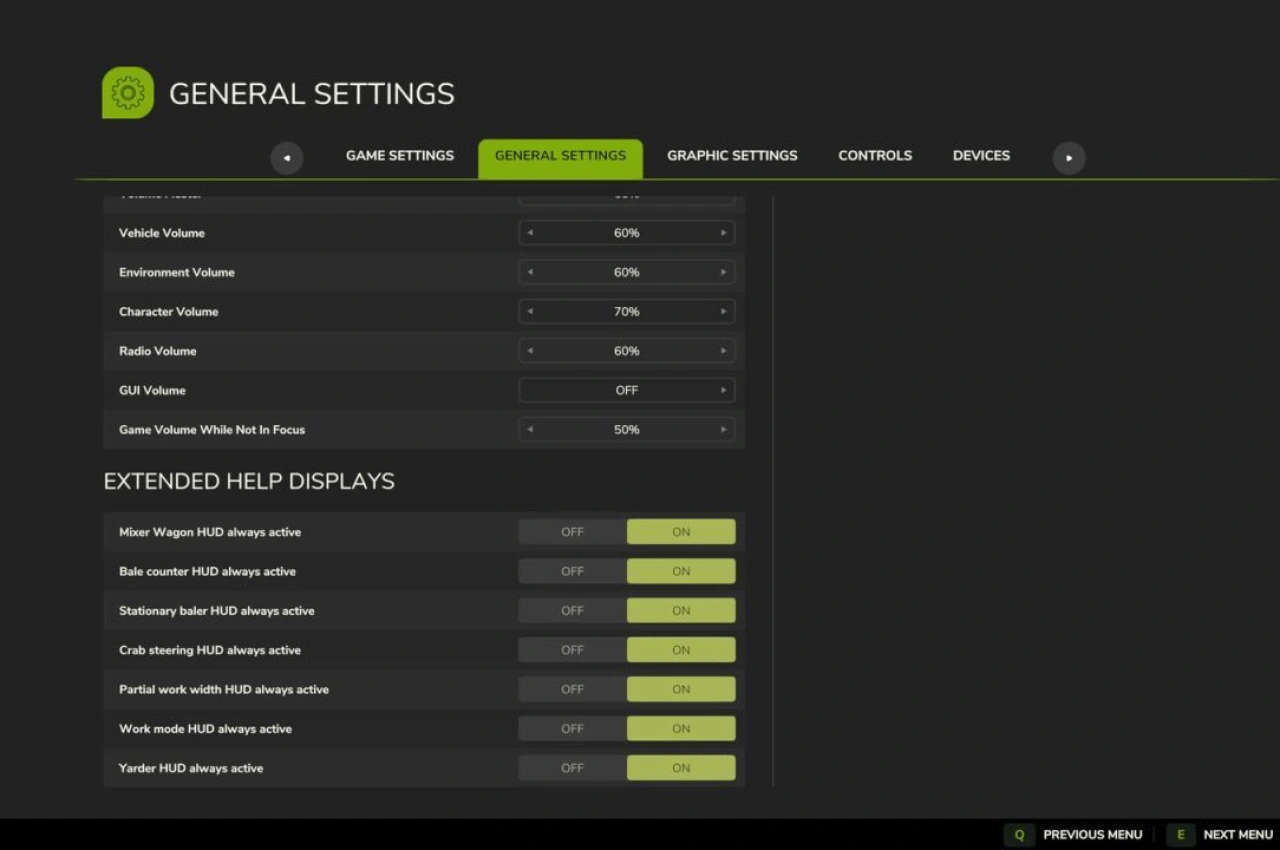
Task: Turn off Mixer Wagon HUD always active
Action: [x=571, y=531]
